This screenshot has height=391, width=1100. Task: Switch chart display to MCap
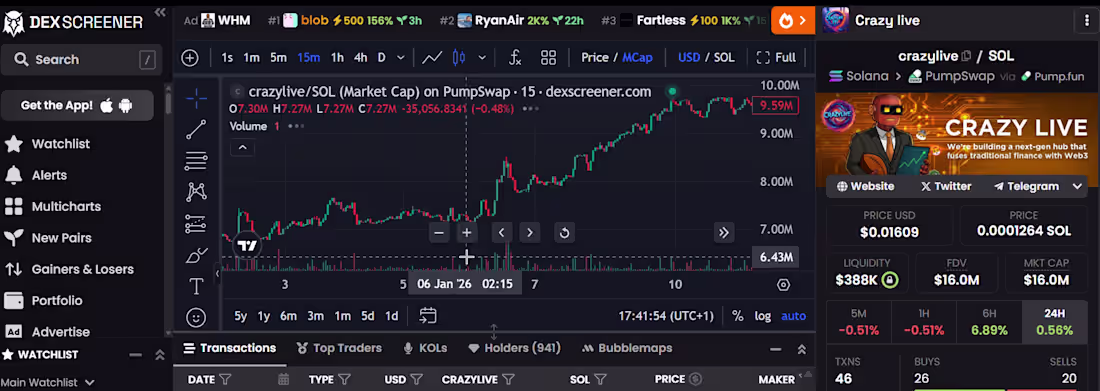[637, 58]
